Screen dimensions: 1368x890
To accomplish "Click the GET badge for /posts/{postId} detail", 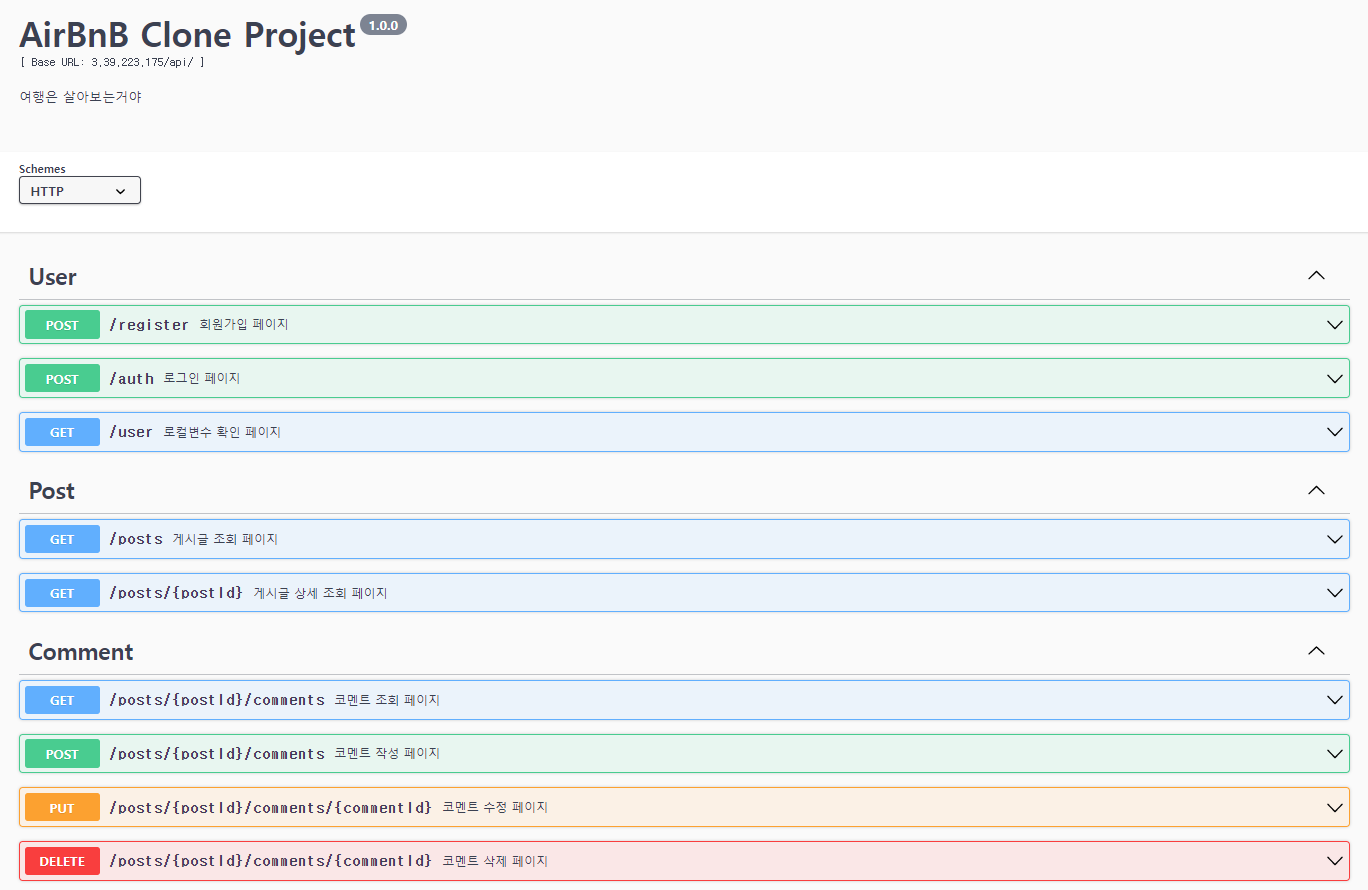I will pyautogui.click(x=62, y=593).
